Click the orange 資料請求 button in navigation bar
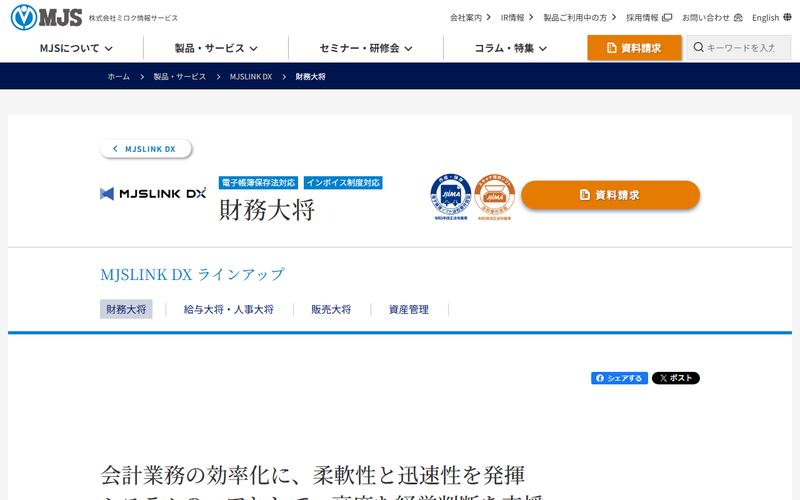Viewport: 800px width, 500px height. pos(634,48)
